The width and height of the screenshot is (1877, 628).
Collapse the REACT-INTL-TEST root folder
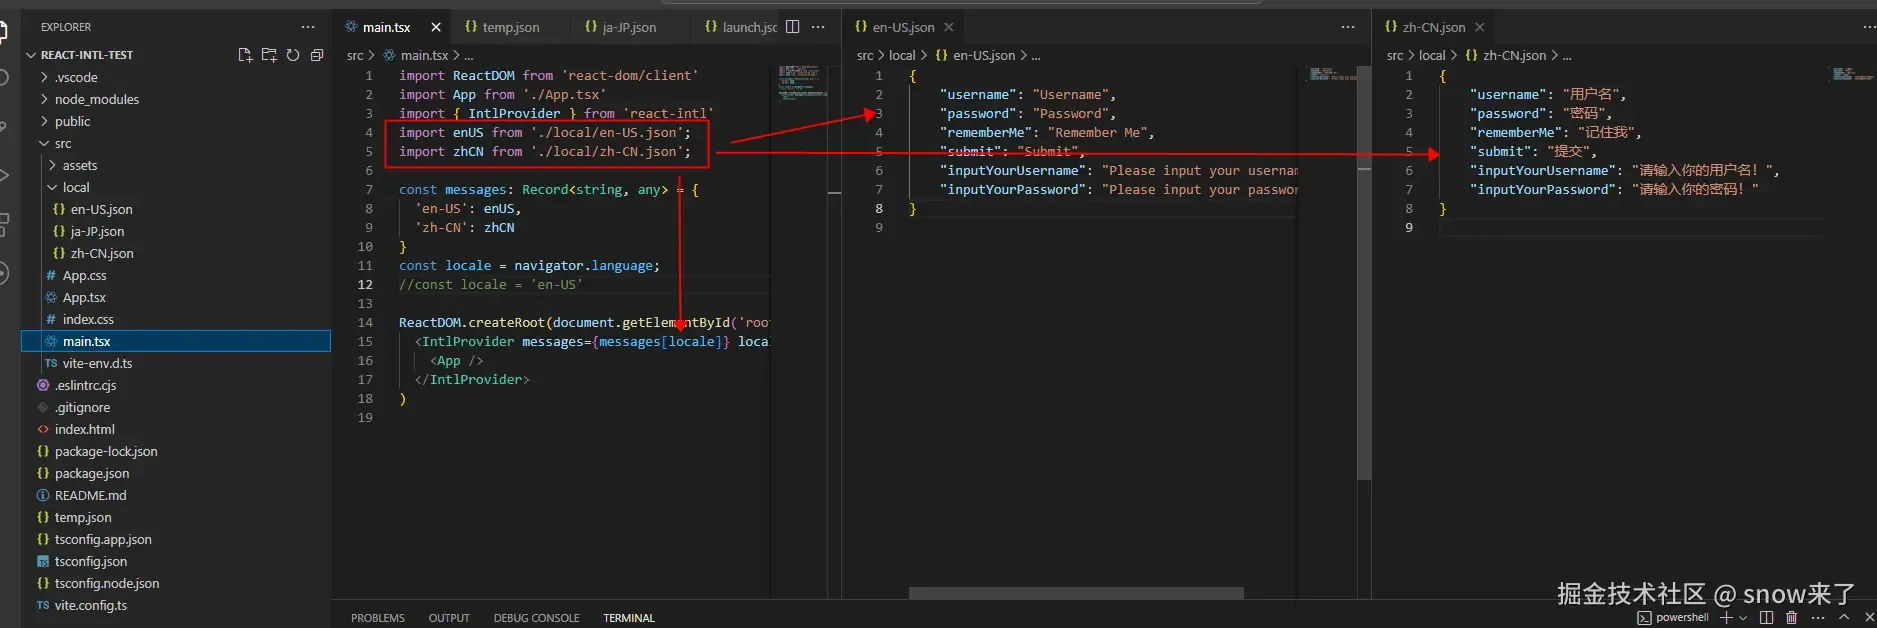pos(176,55)
